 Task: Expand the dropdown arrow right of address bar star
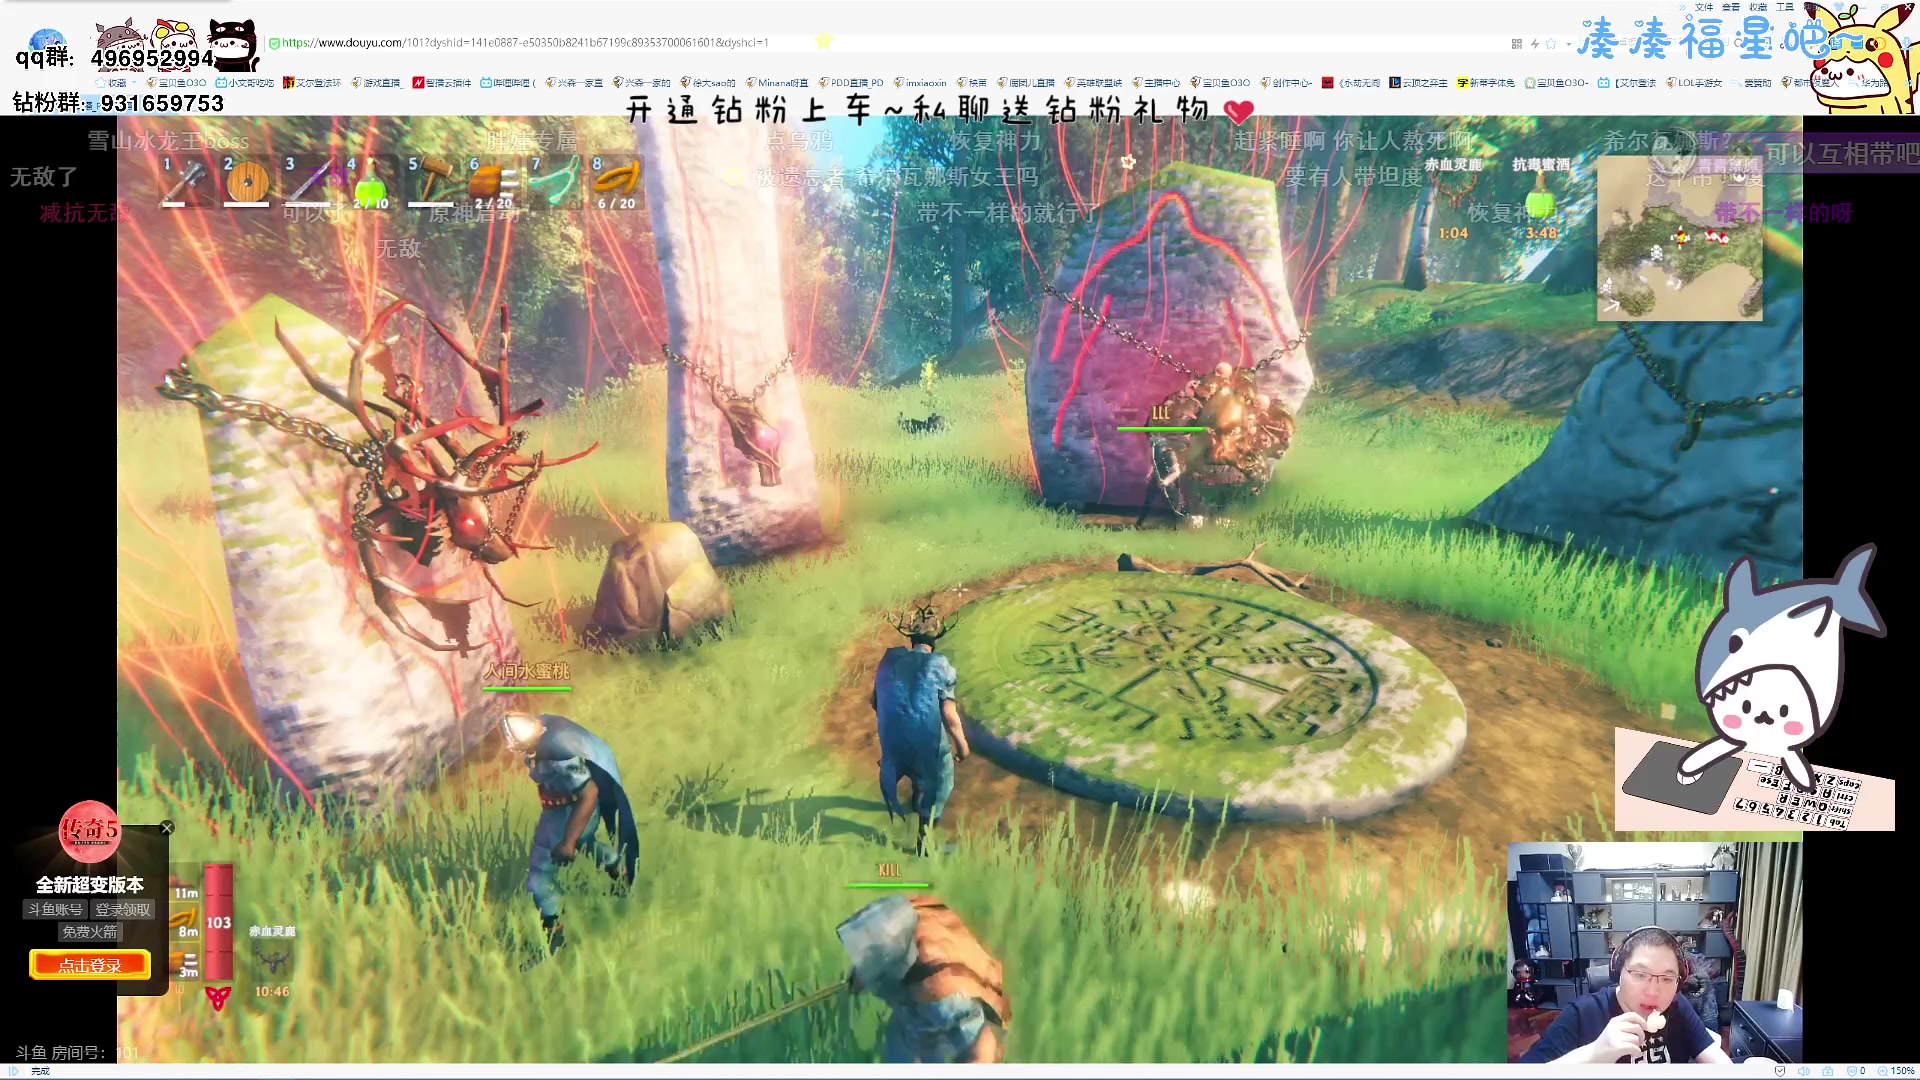(x=1567, y=43)
